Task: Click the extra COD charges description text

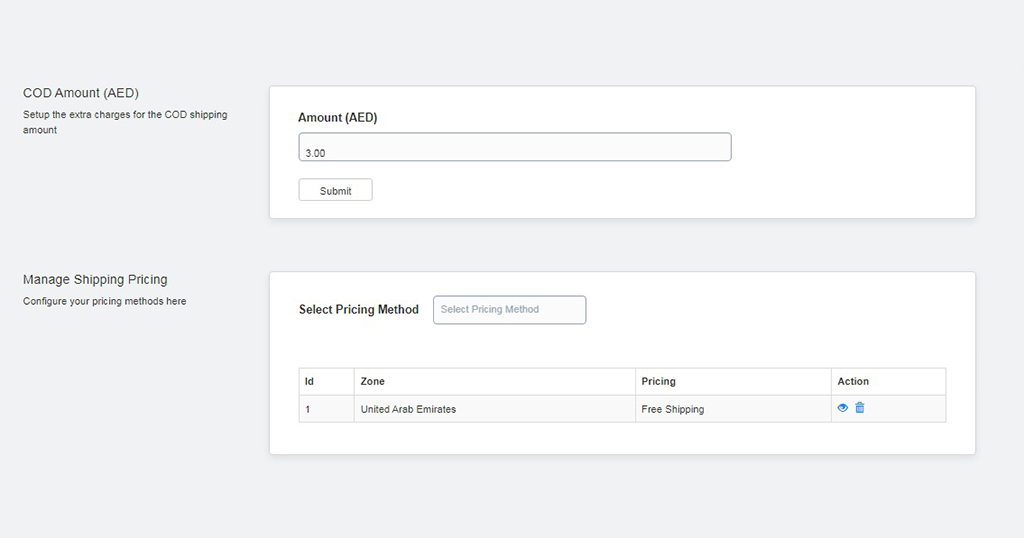Action: click(125, 122)
